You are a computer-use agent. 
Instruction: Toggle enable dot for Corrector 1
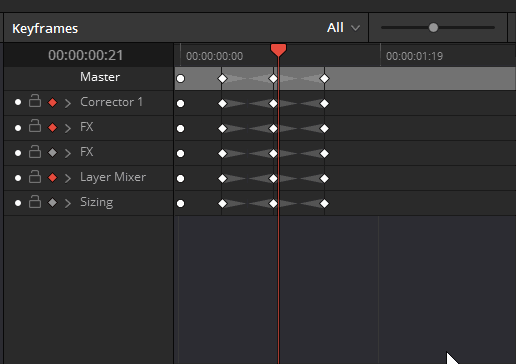18,102
